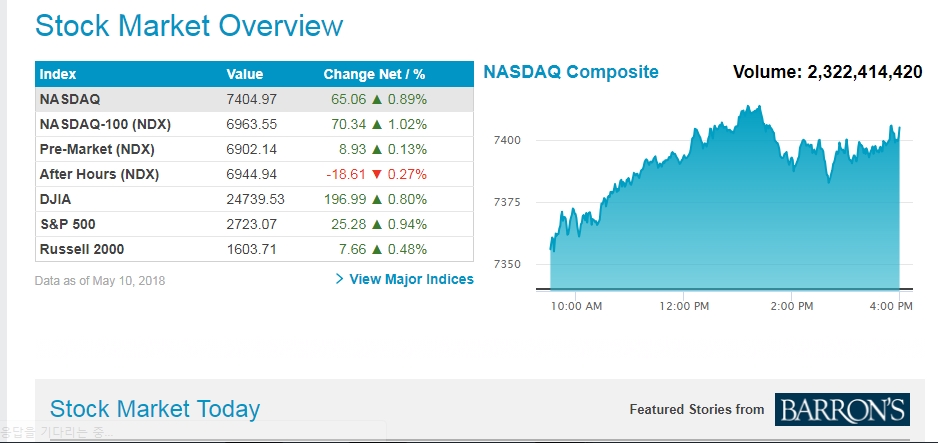Image resolution: width=938 pixels, height=443 pixels.
Task: Click the Stock Market Today heading
Action: click(x=155, y=409)
